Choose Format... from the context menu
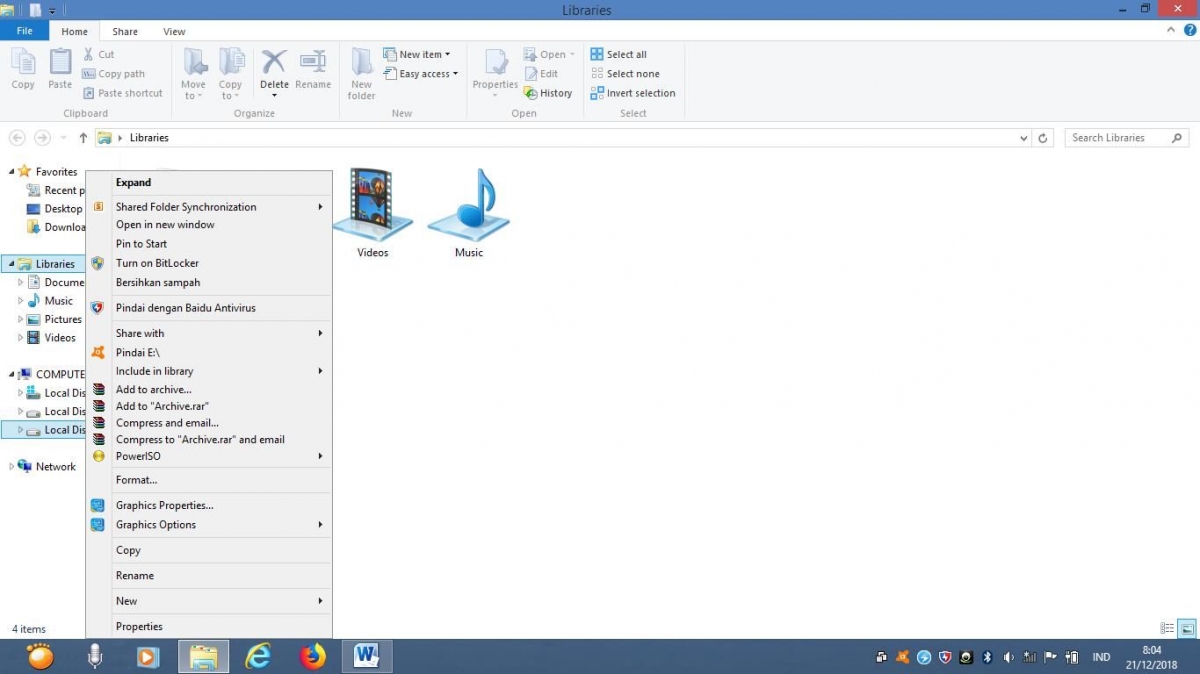 tap(136, 480)
